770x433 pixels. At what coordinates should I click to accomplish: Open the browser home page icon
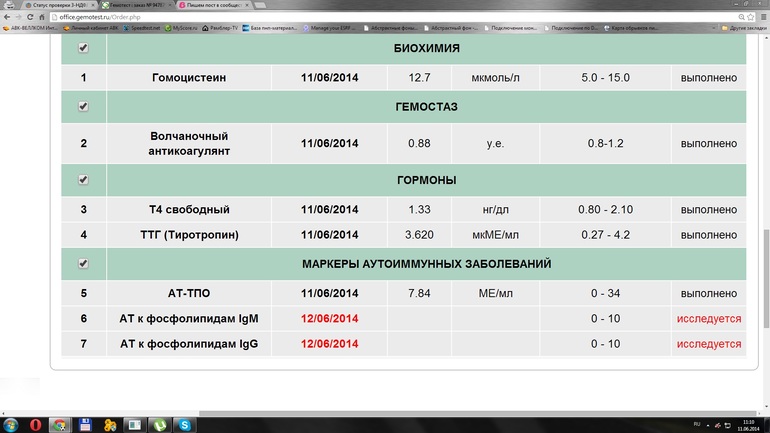click(42, 17)
